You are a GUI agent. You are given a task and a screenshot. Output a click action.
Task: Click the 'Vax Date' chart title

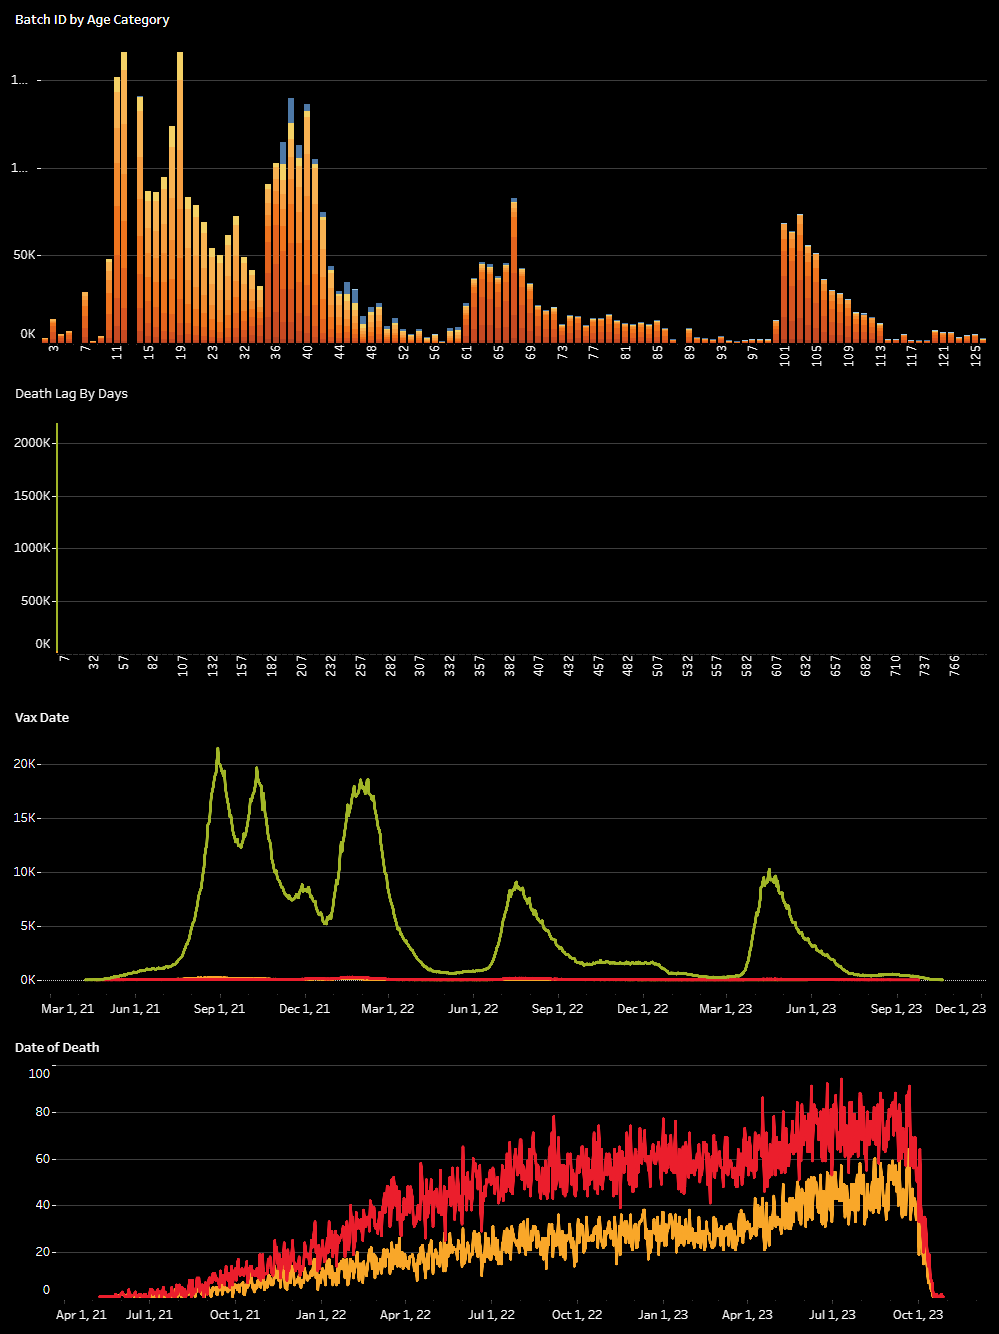[x=42, y=718]
